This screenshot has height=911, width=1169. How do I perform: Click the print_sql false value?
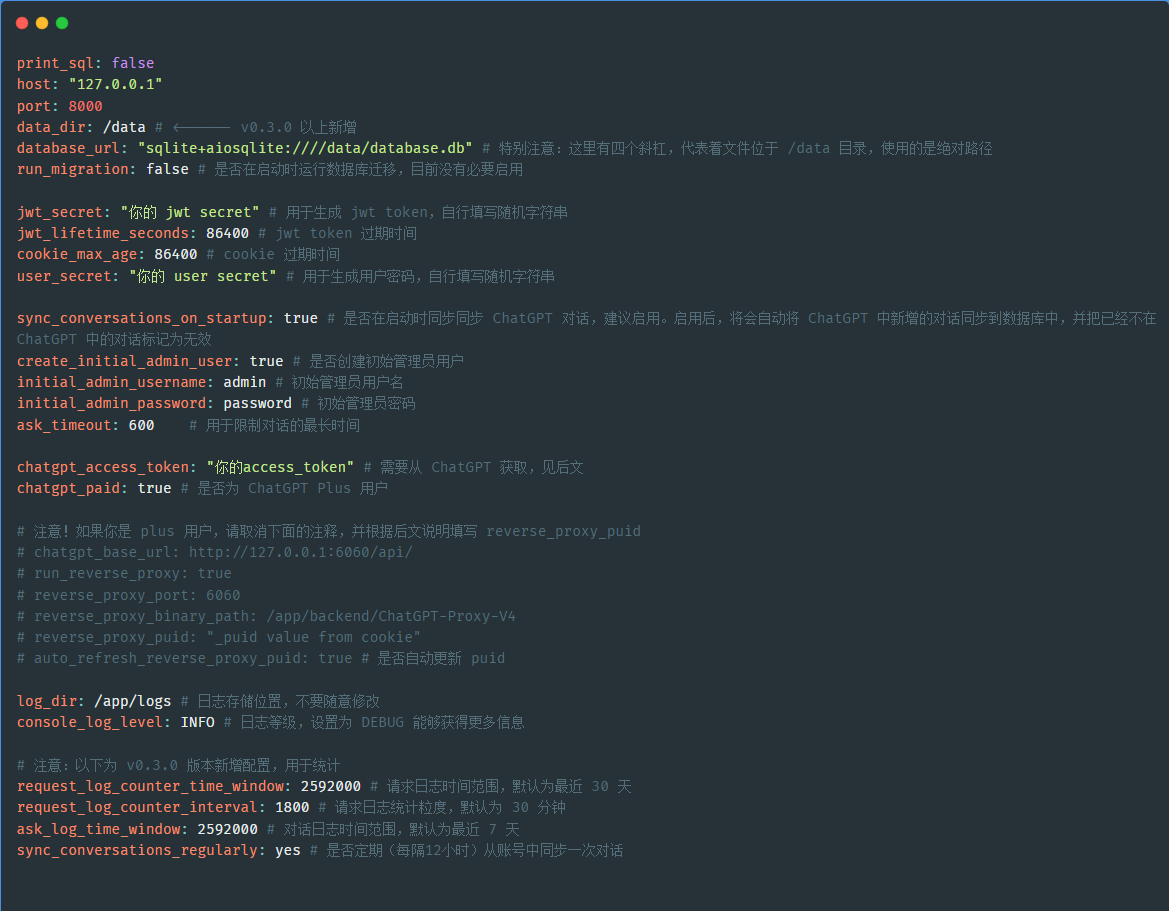(132, 63)
